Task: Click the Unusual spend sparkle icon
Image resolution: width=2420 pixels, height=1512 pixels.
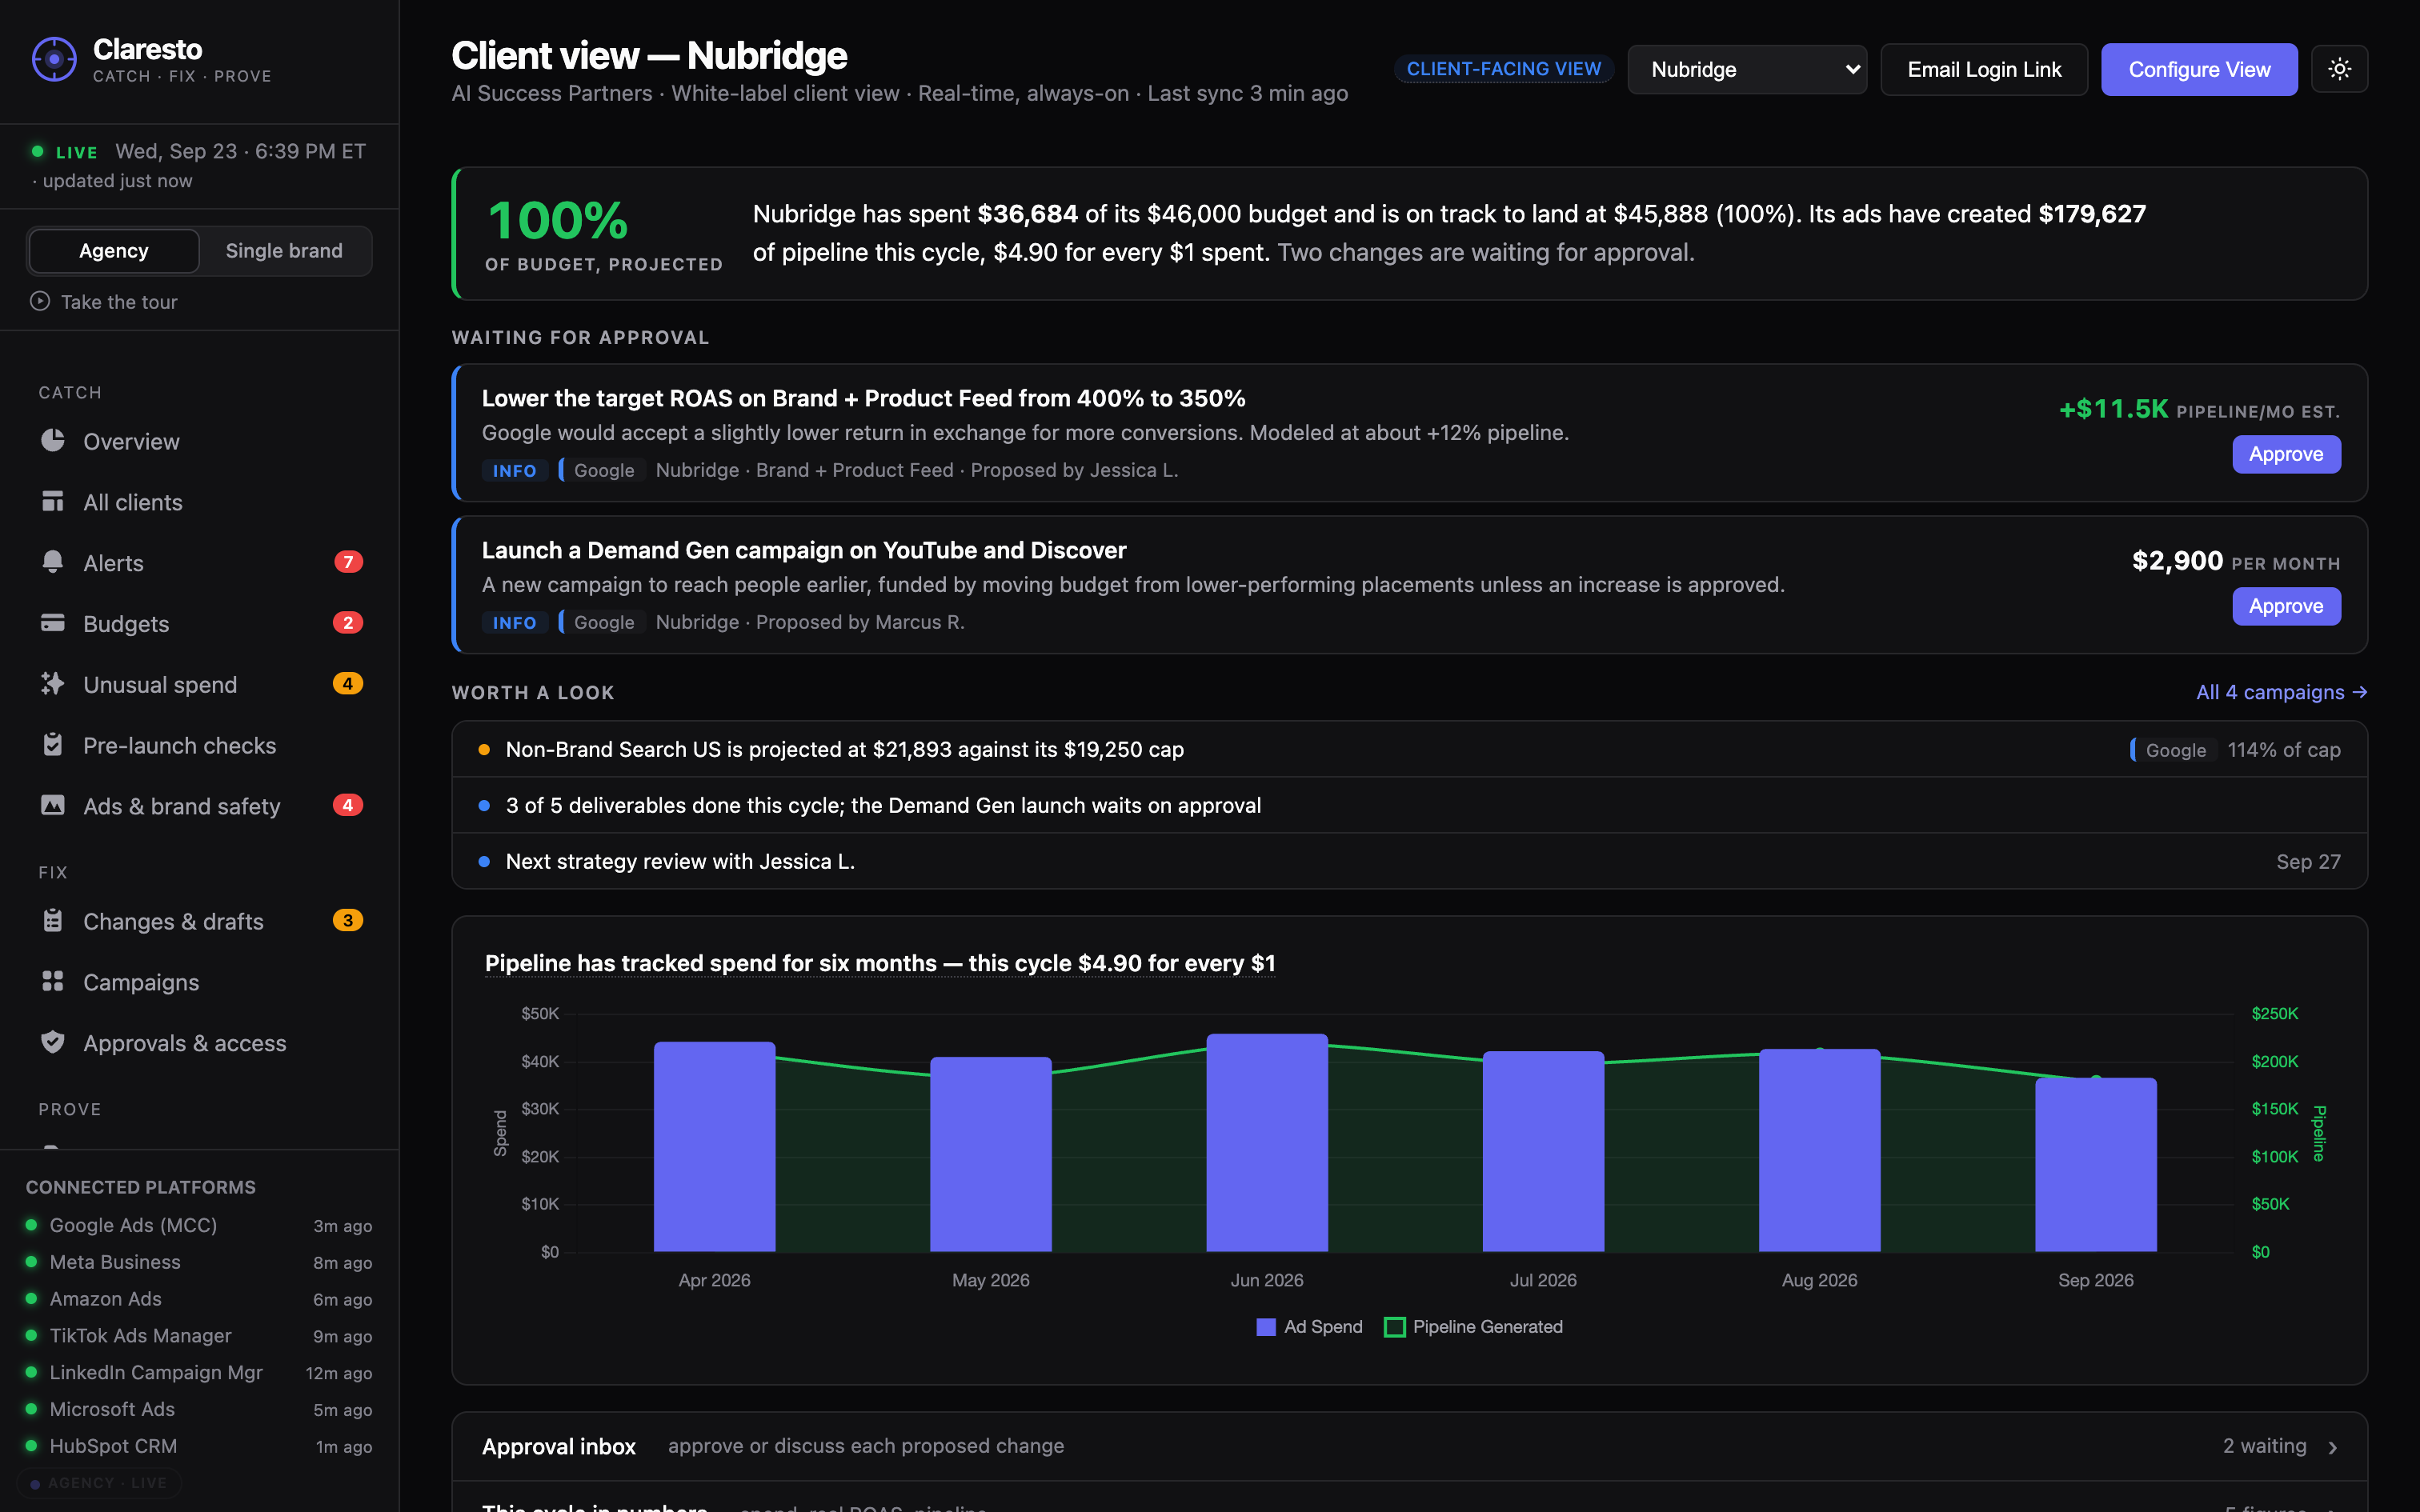Action: point(53,684)
